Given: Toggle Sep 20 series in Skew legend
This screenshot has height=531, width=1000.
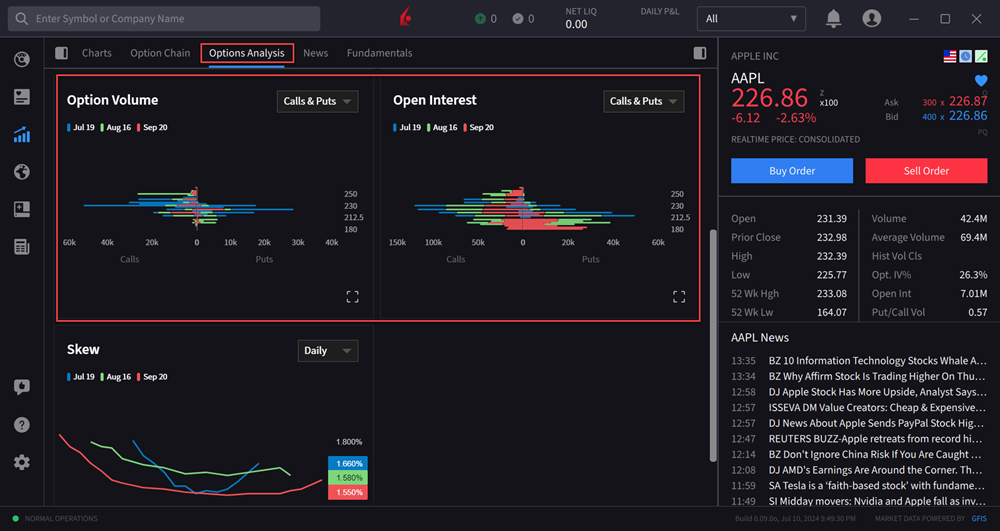Looking at the screenshot, I should pos(152,377).
